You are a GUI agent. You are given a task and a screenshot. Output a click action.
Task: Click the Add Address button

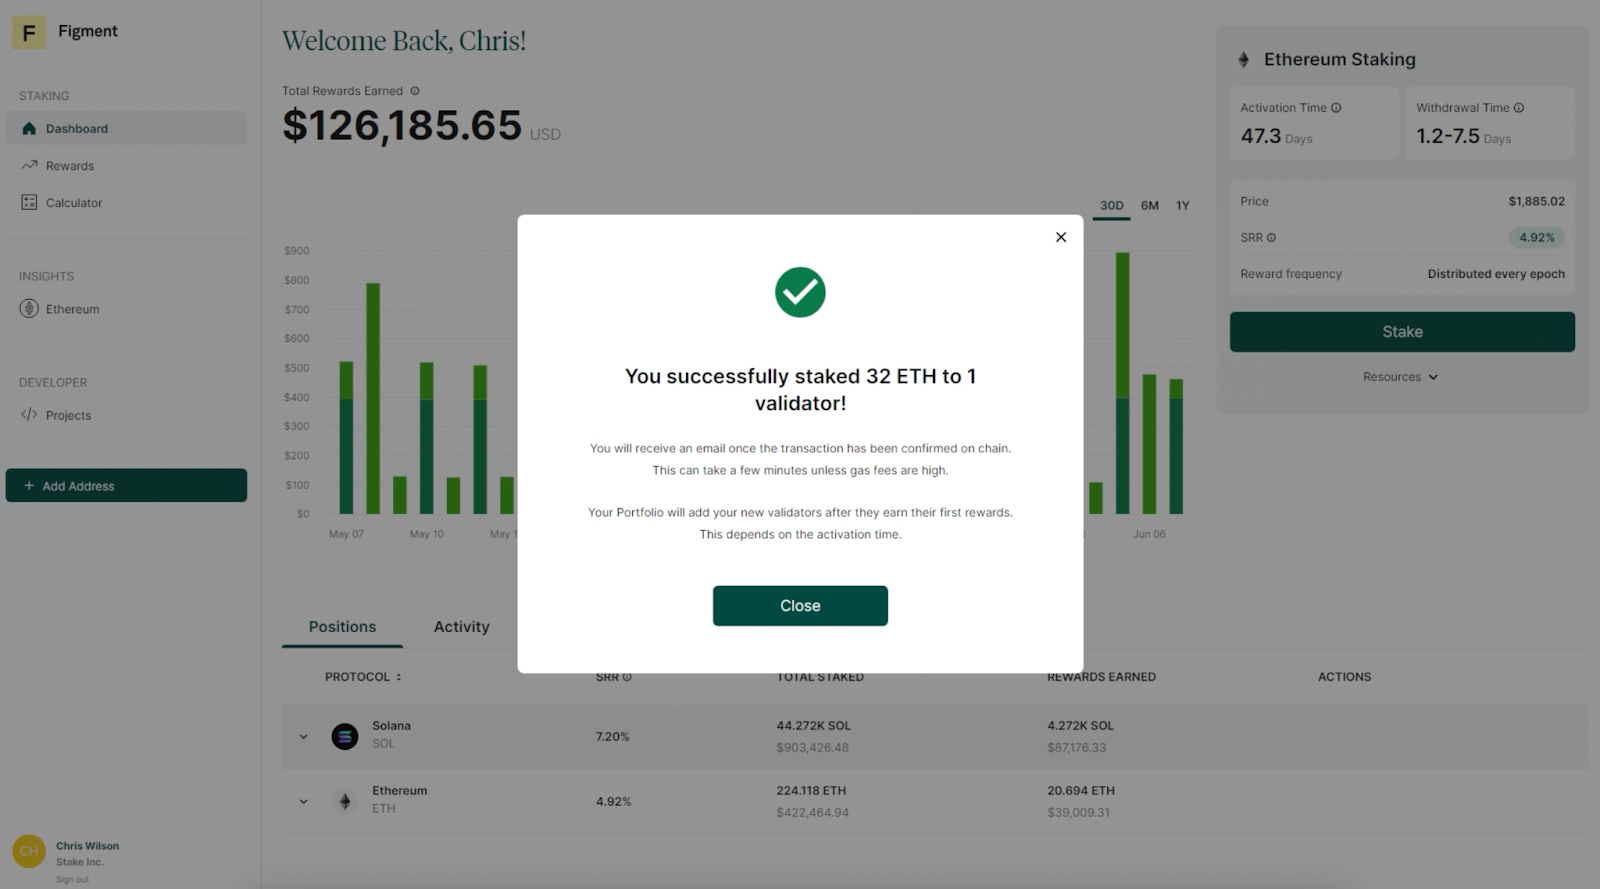click(126, 486)
